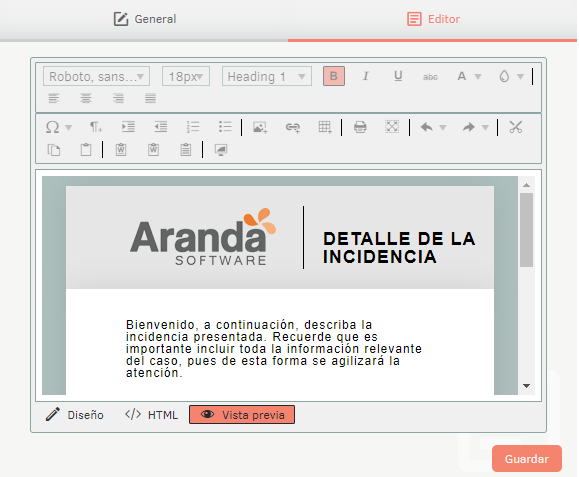This screenshot has height=477, width=579.
Task: Insert a table using the grid icon
Action: 325,127
